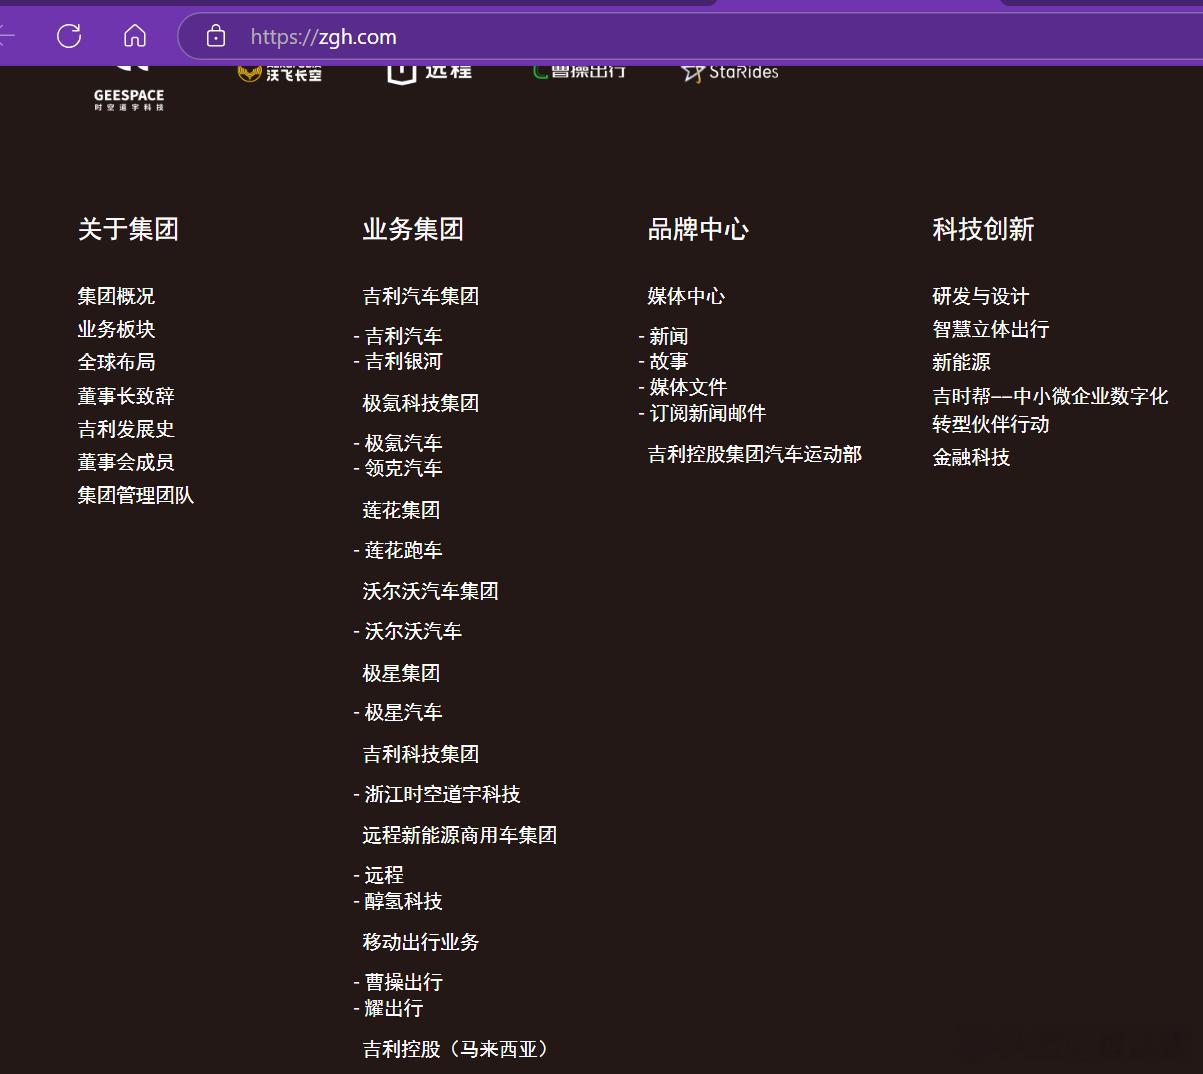
Task: Open 莲花跑车 sub-link
Action: 403,550
